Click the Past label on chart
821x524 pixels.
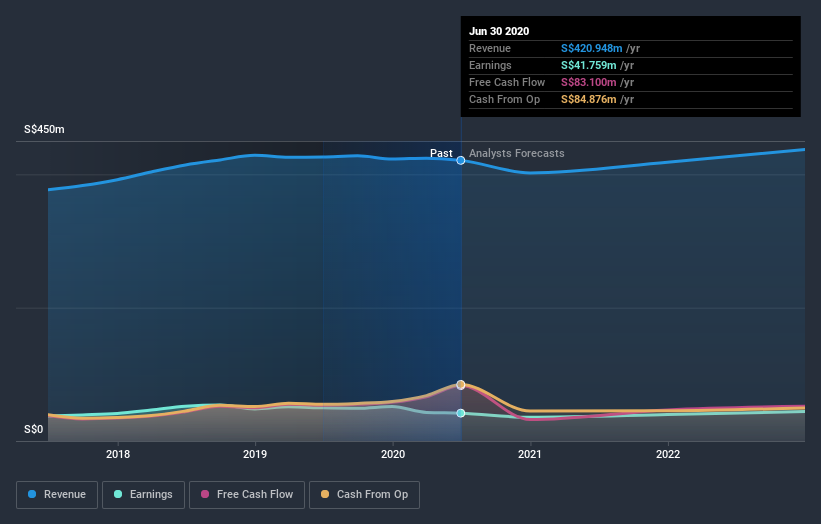(441, 153)
